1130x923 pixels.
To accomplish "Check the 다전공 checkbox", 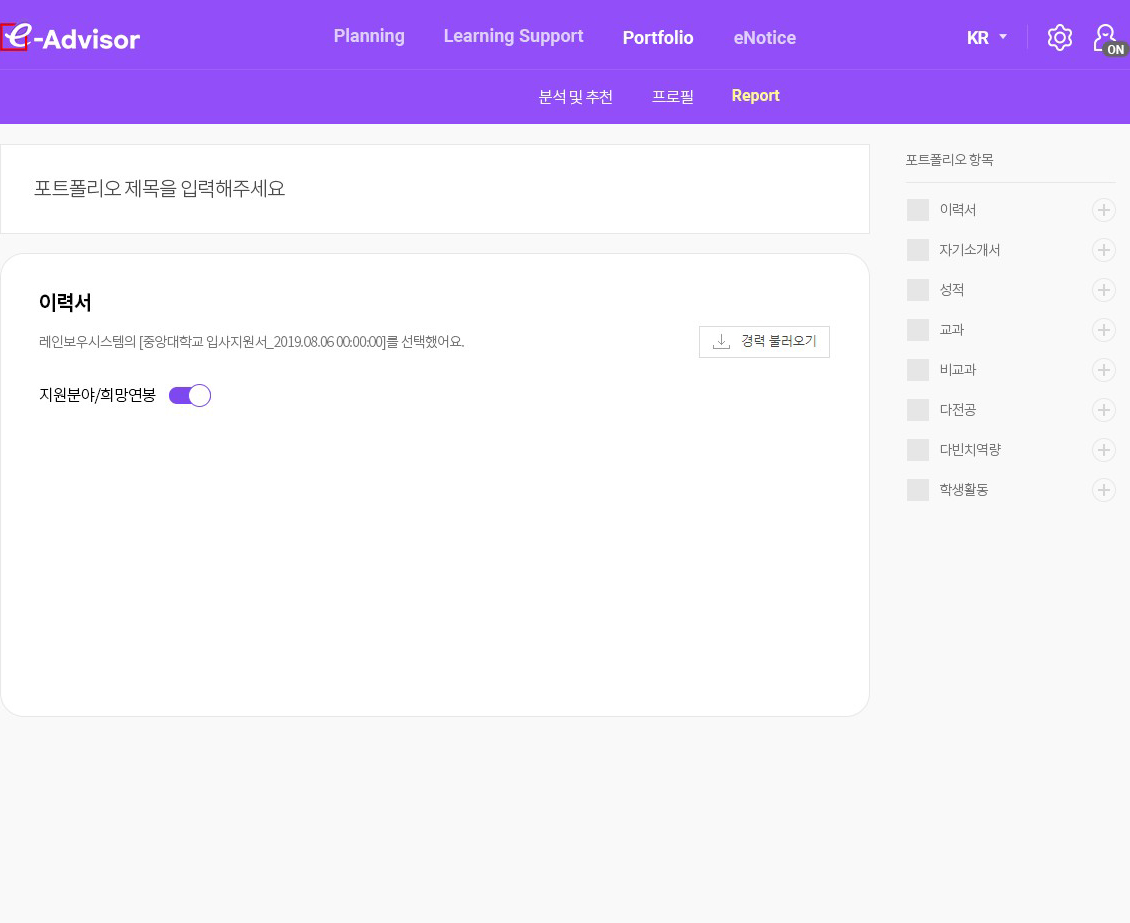I will [918, 410].
